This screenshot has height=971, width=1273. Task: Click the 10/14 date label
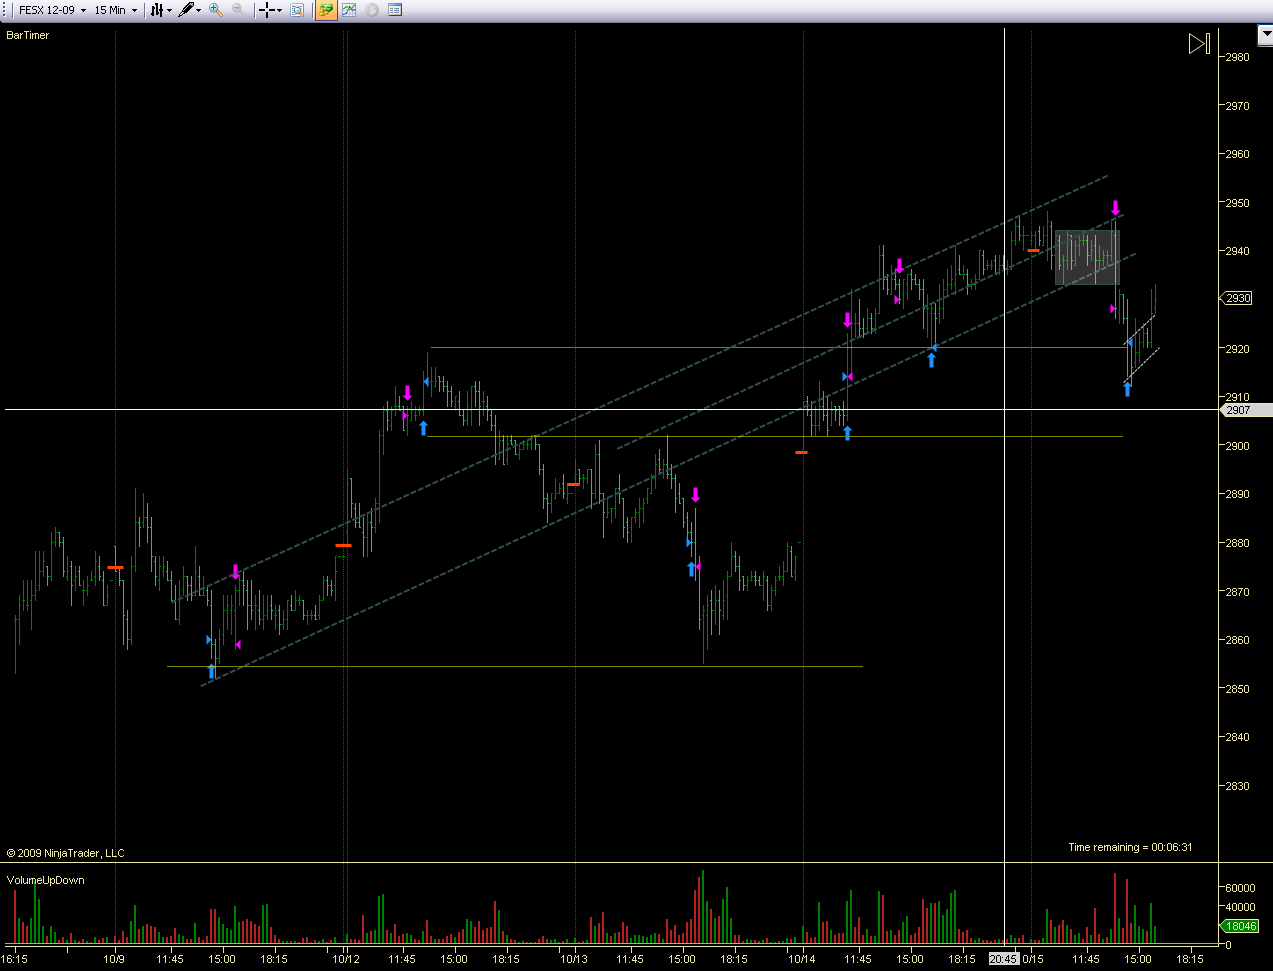(802, 959)
